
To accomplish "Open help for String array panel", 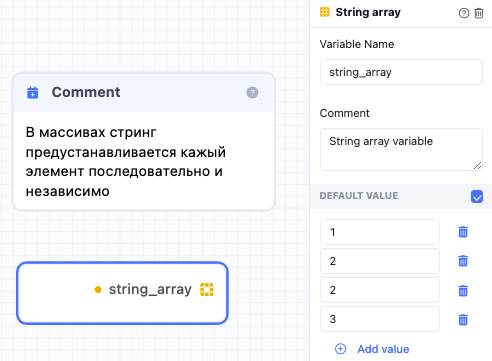I will pos(464,13).
